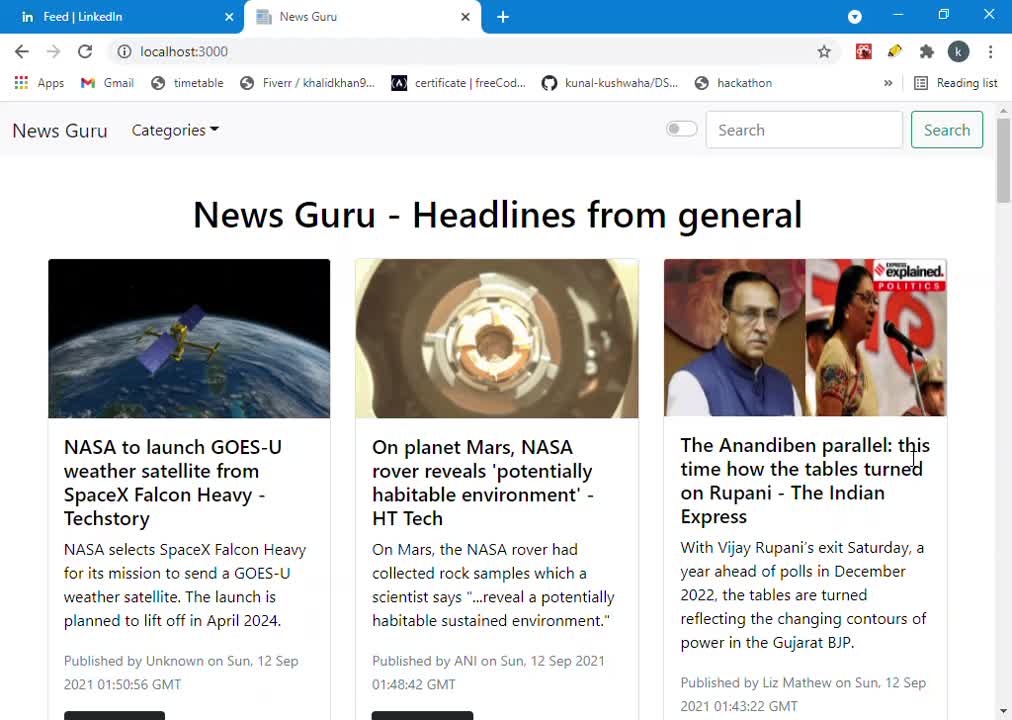Click the NASA satellite article image
The image size is (1012, 720).
click(189, 339)
